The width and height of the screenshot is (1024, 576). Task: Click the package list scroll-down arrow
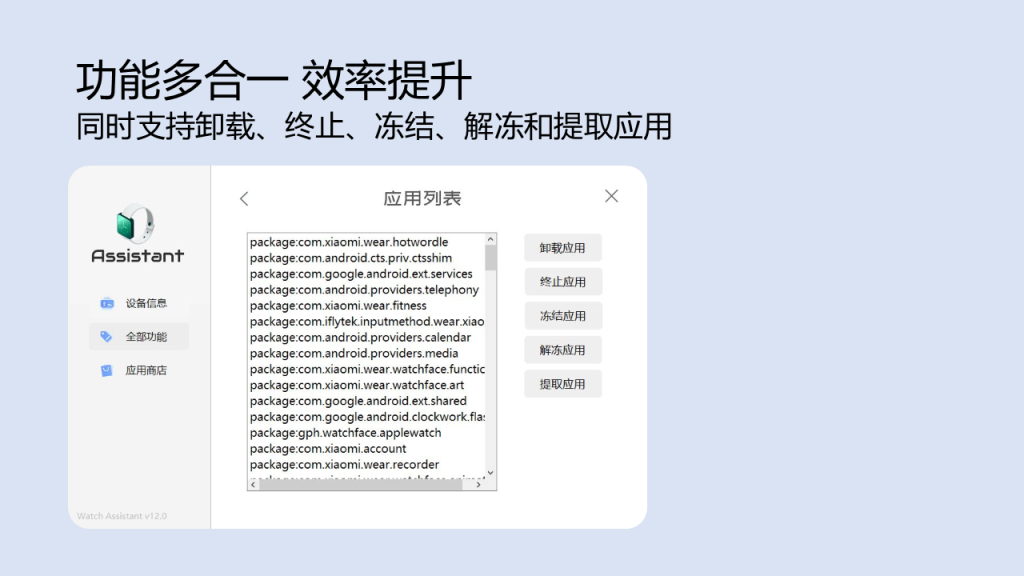click(x=491, y=471)
